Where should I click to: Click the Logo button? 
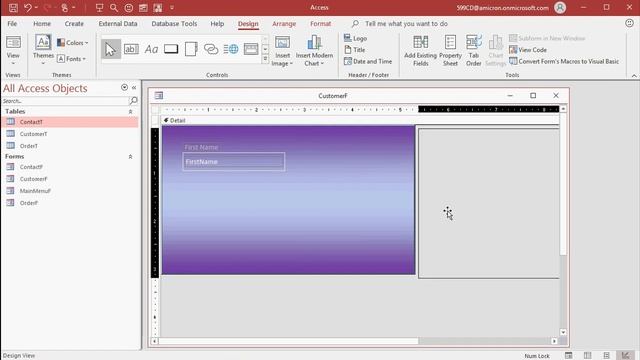click(x=356, y=38)
